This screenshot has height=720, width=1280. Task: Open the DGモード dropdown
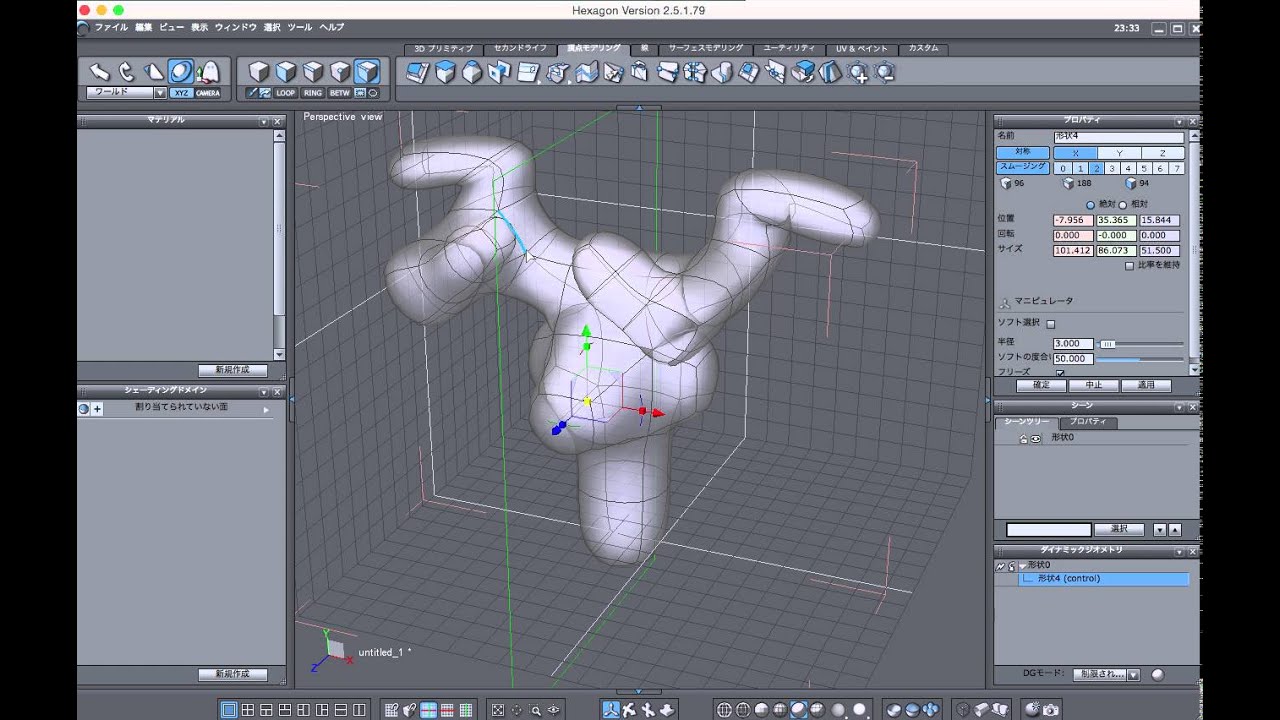1133,675
